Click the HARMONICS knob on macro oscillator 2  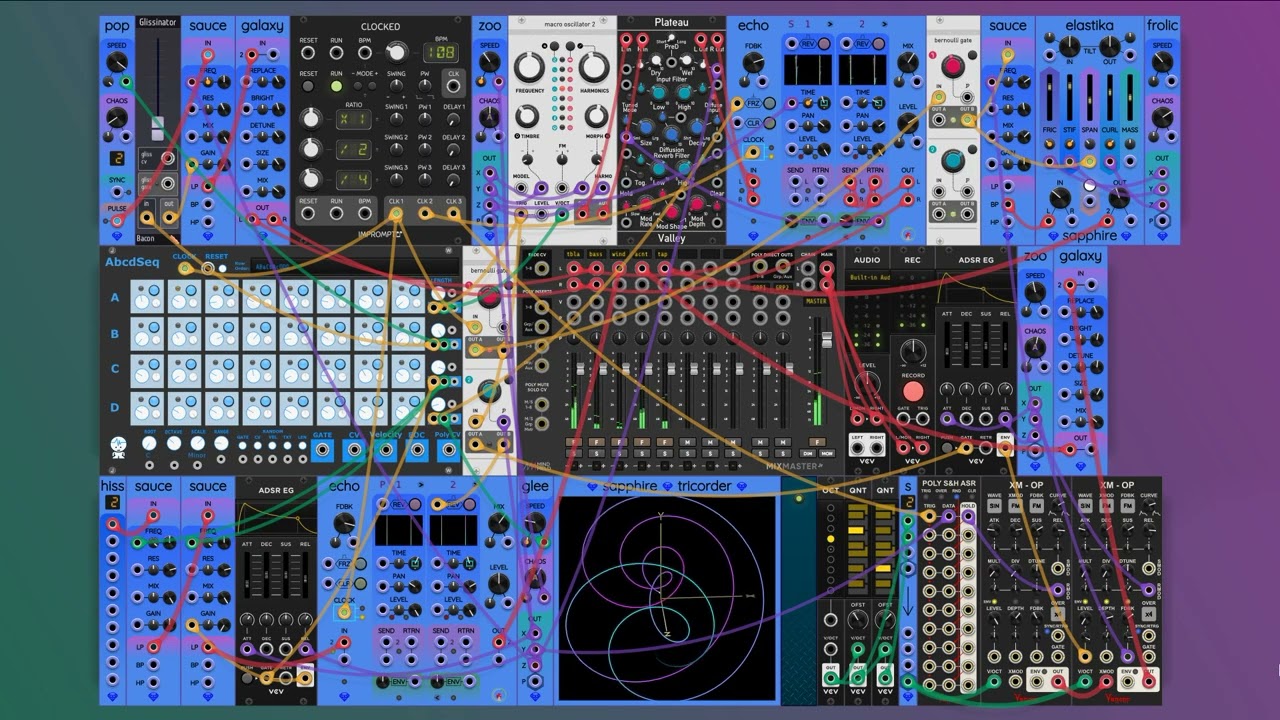click(593, 67)
